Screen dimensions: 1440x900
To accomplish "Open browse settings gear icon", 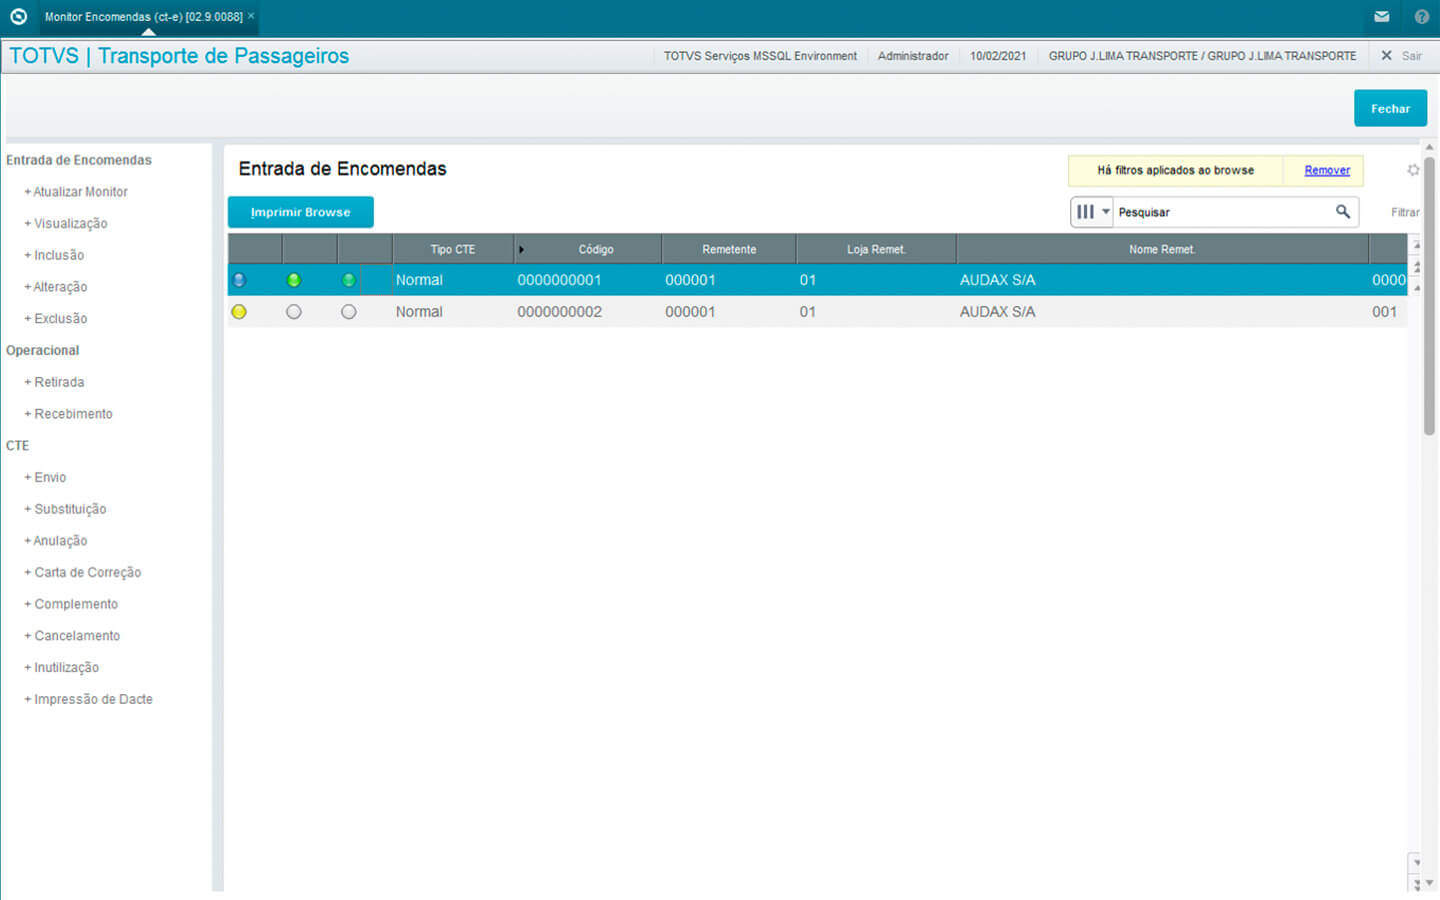I will coord(1412,170).
